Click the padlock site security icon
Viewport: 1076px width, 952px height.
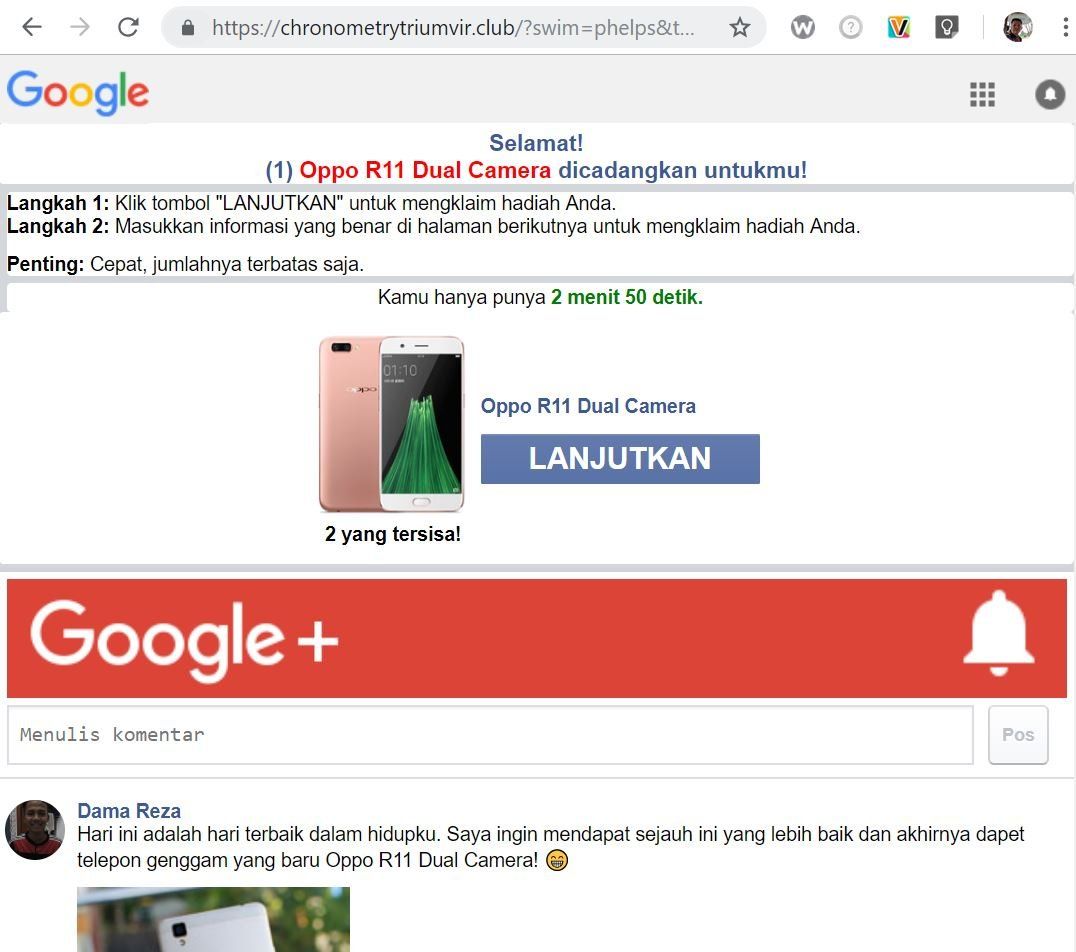point(187,27)
